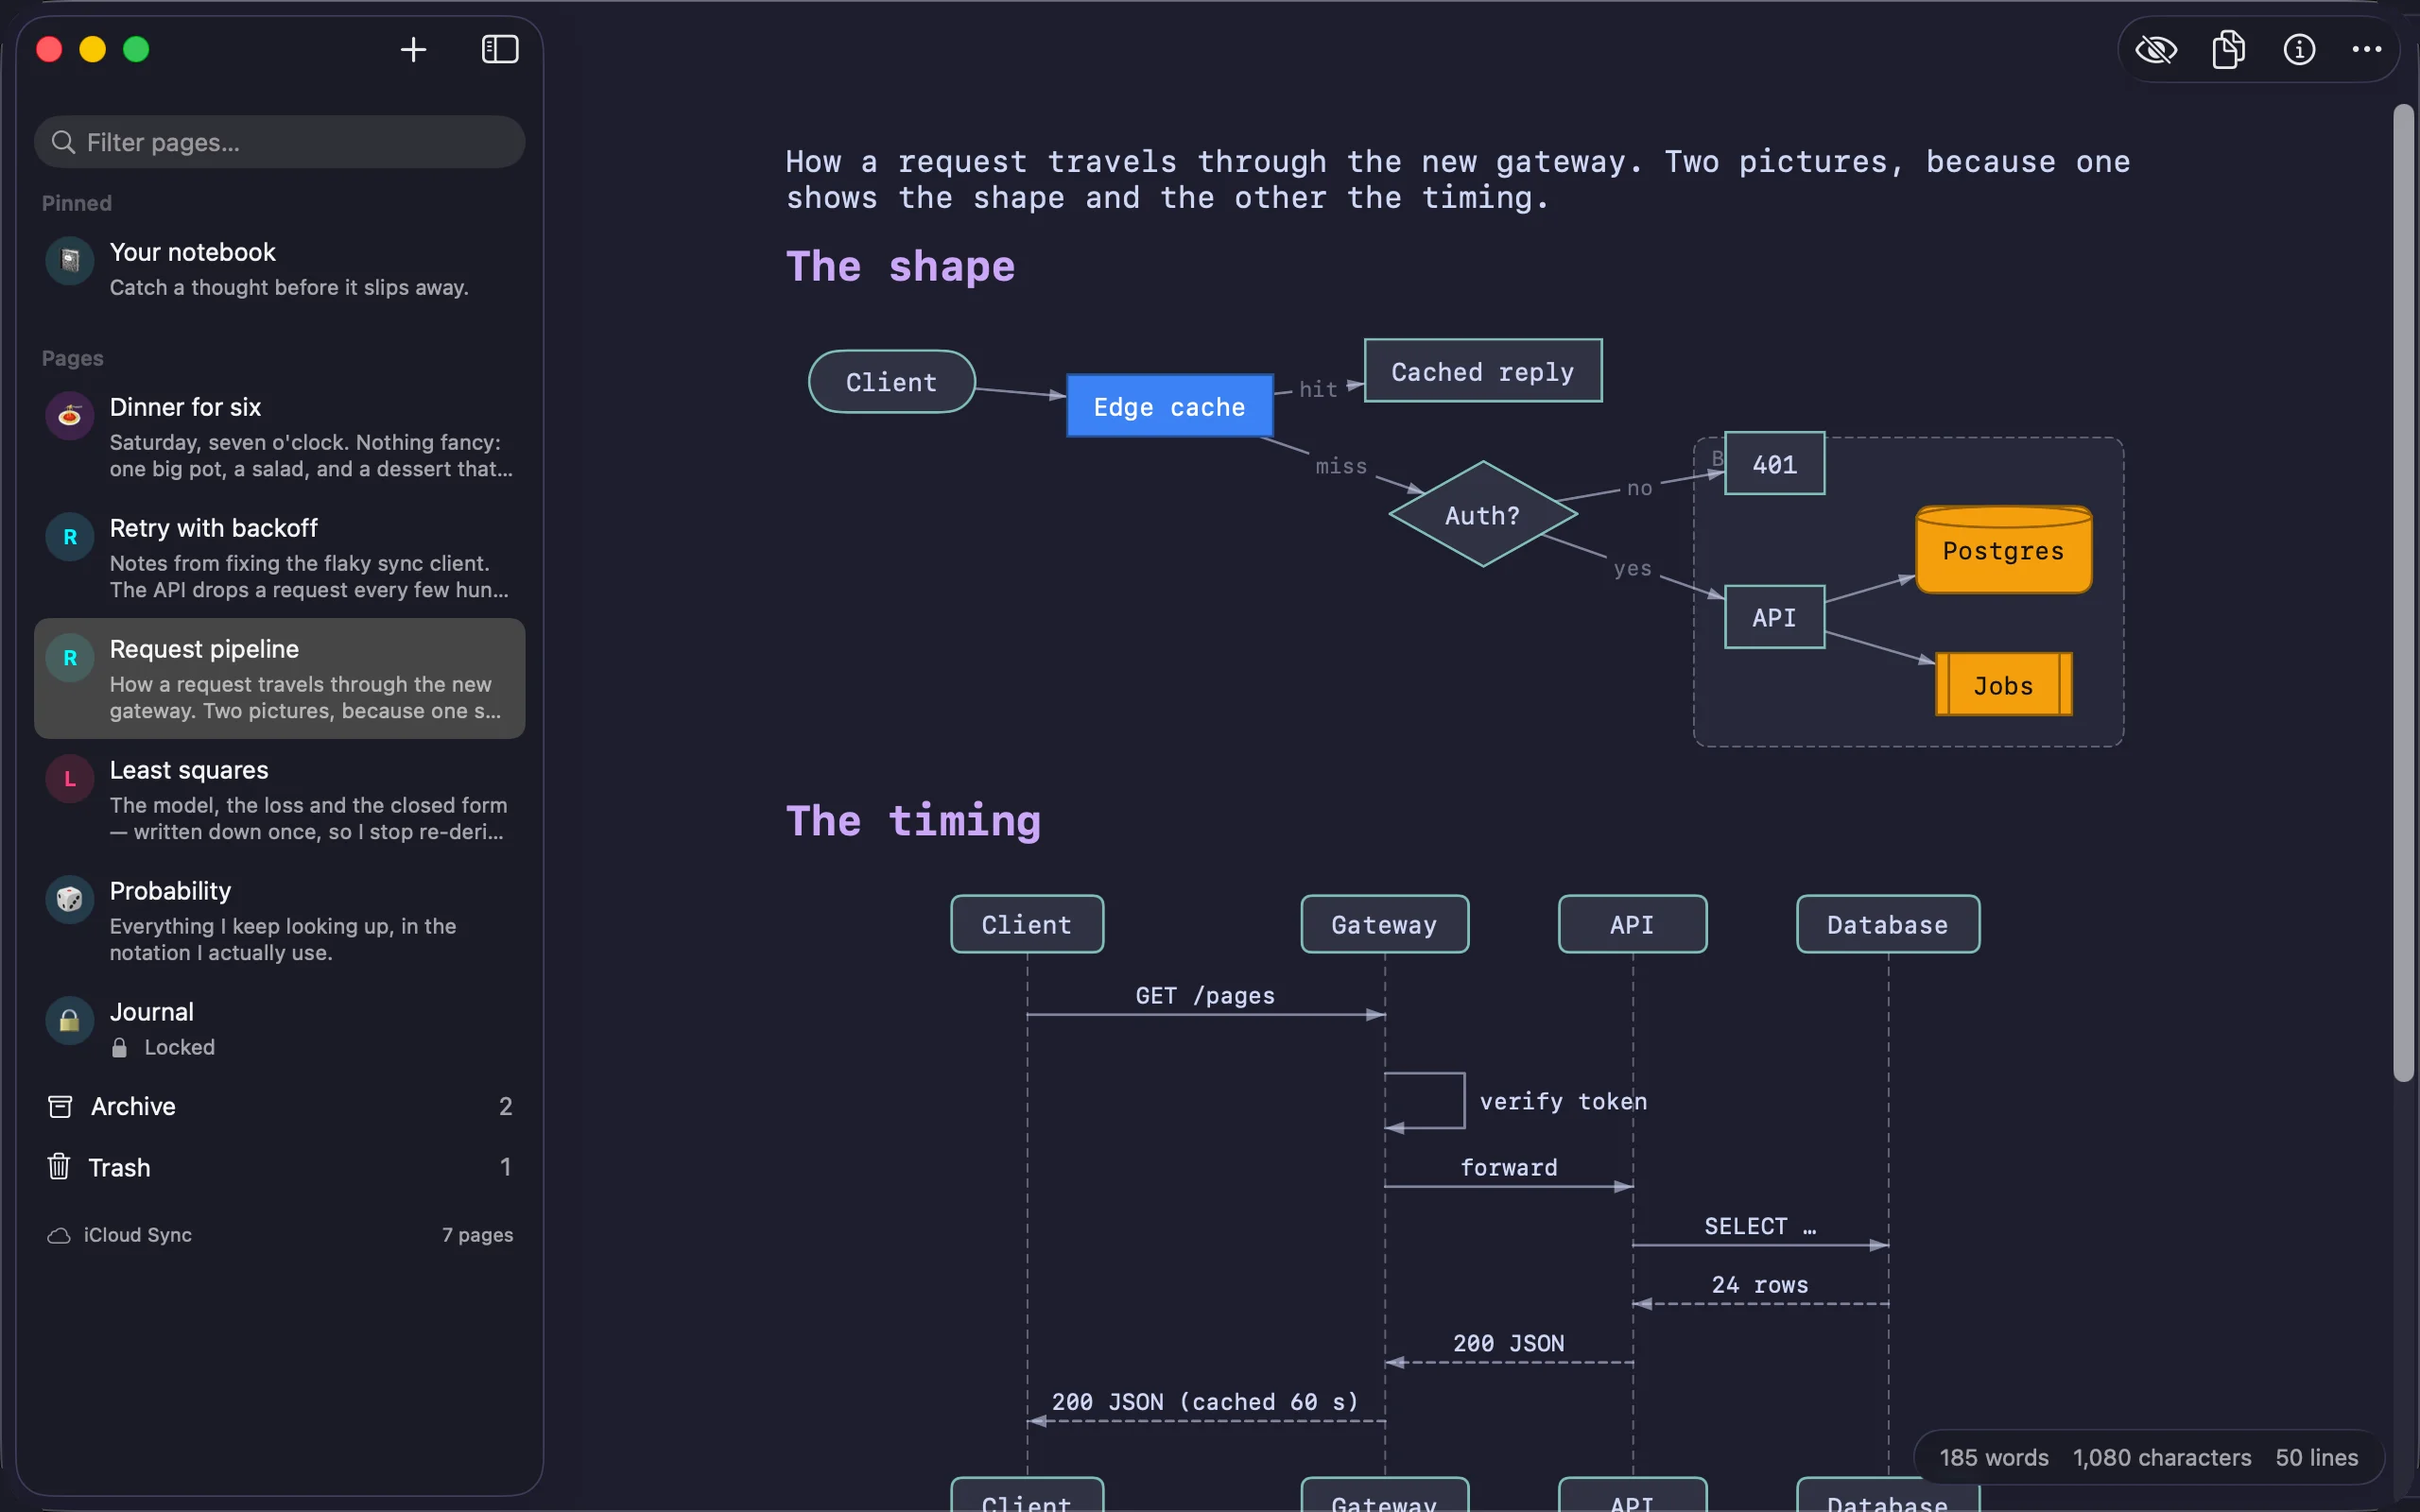The width and height of the screenshot is (2420, 1512).
Task: Click the Least squares L avatar
Action: pos(70,778)
